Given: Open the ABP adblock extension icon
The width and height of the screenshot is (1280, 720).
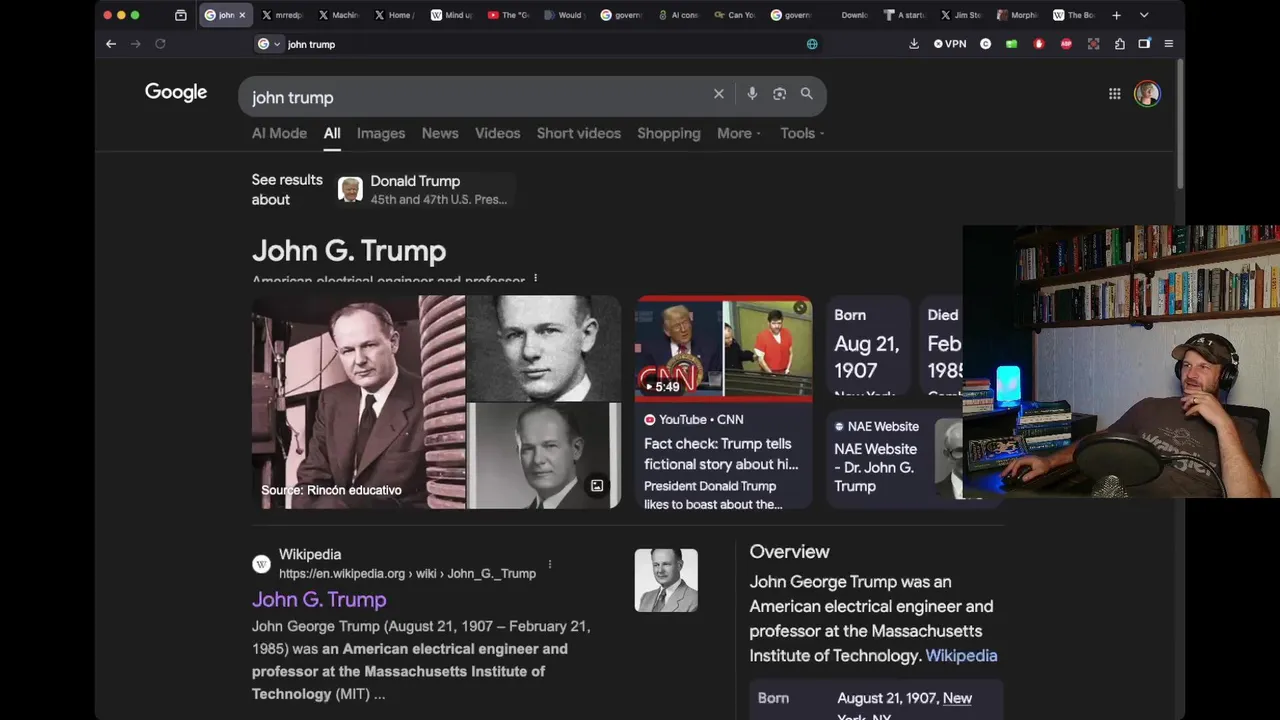Looking at the screenshot, I should click(1066, 44).
